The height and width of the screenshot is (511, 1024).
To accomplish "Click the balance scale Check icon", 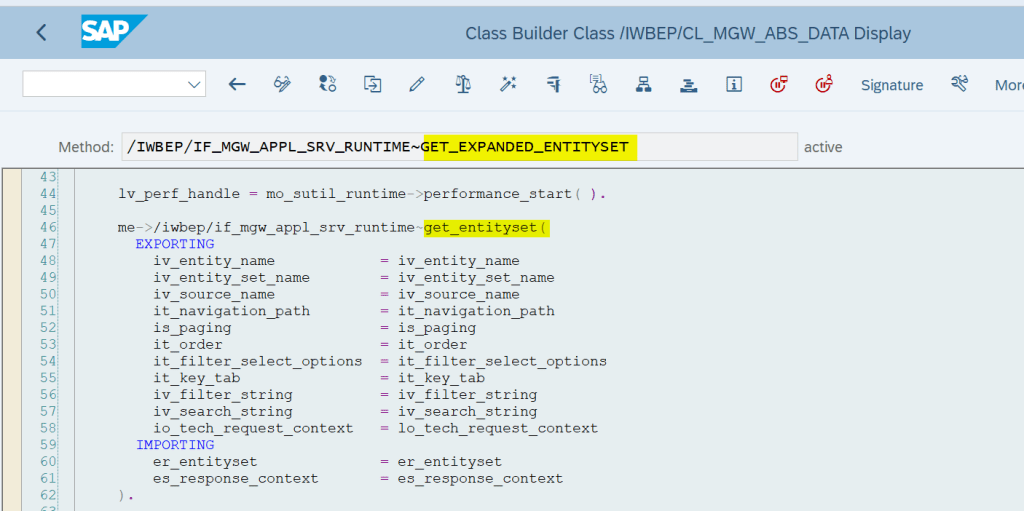I will click(x=463, y=84).
